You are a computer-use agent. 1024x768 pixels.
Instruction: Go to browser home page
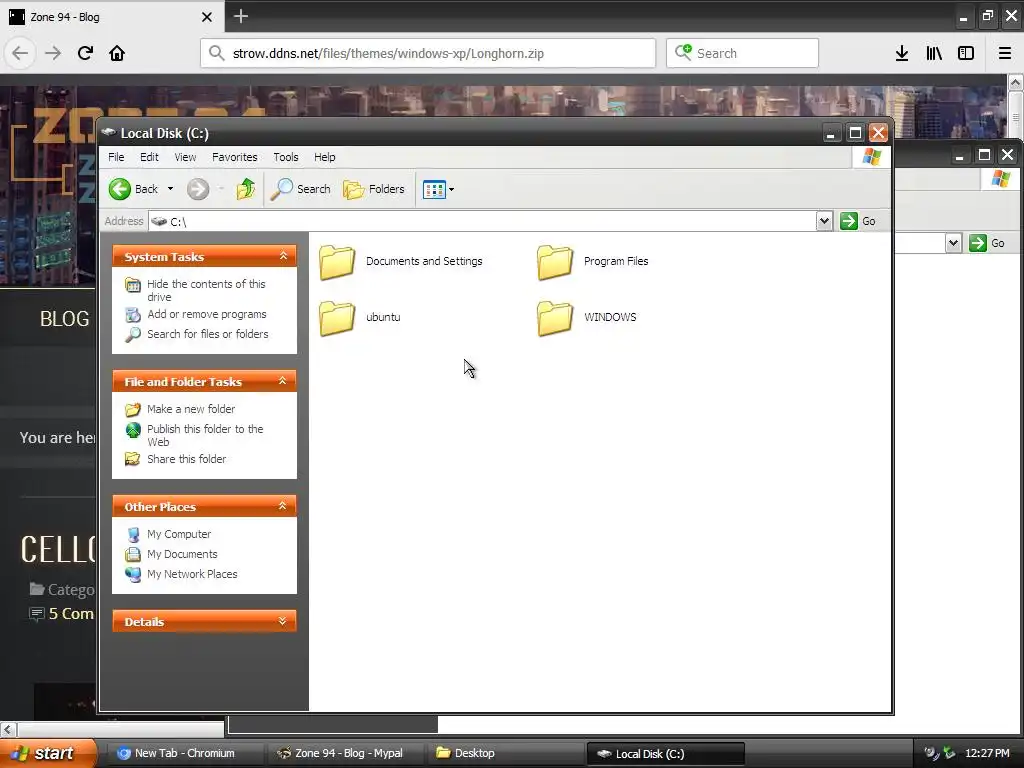point(117,54)
